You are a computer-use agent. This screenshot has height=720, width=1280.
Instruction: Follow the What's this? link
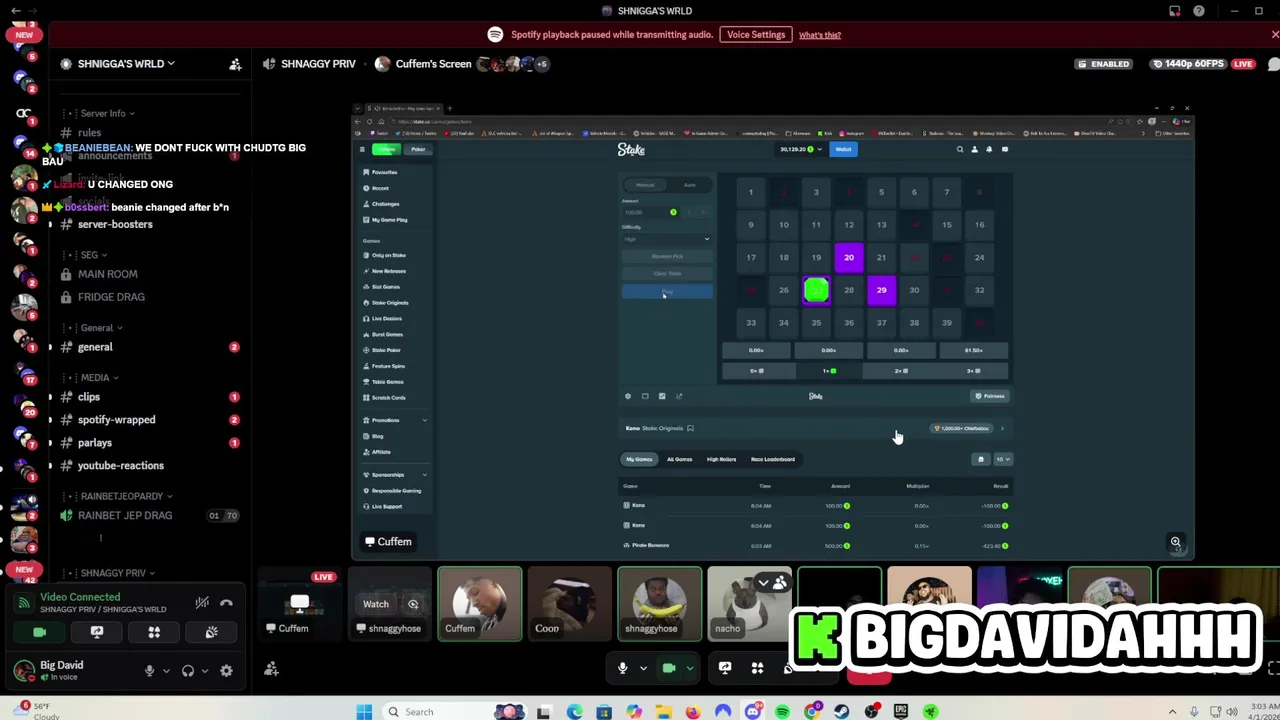click(820, 35)
